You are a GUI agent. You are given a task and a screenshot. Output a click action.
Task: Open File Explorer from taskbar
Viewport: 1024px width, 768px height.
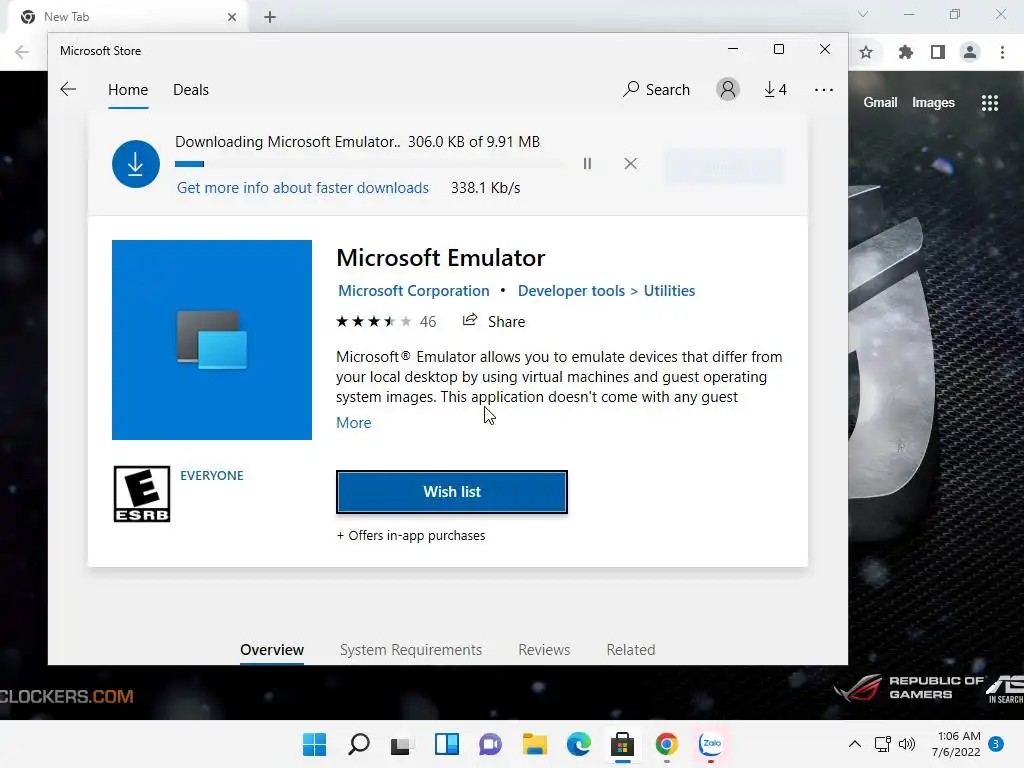coord(535,744)
